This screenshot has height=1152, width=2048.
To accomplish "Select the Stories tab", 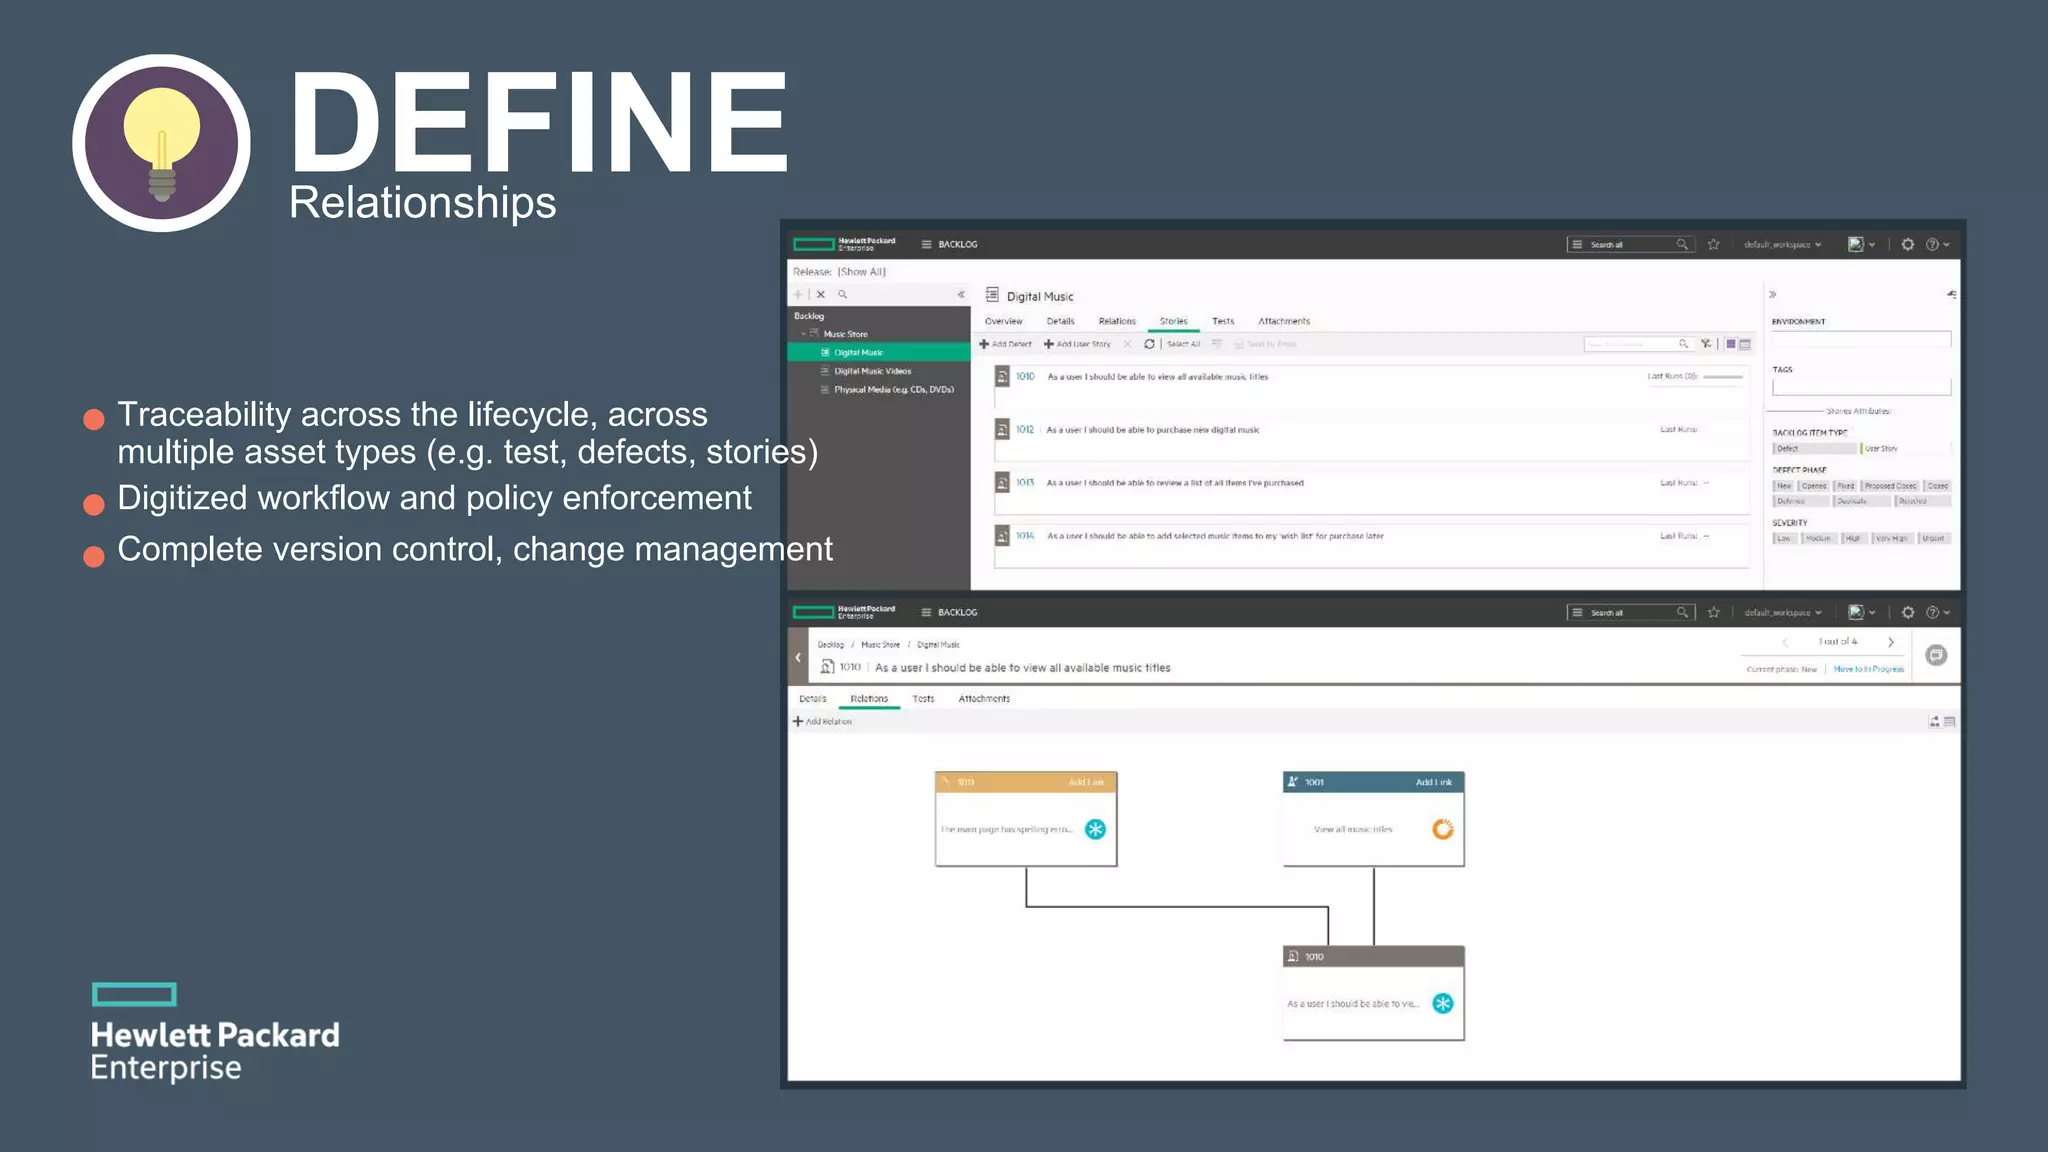I will (x=1174, y=321).
